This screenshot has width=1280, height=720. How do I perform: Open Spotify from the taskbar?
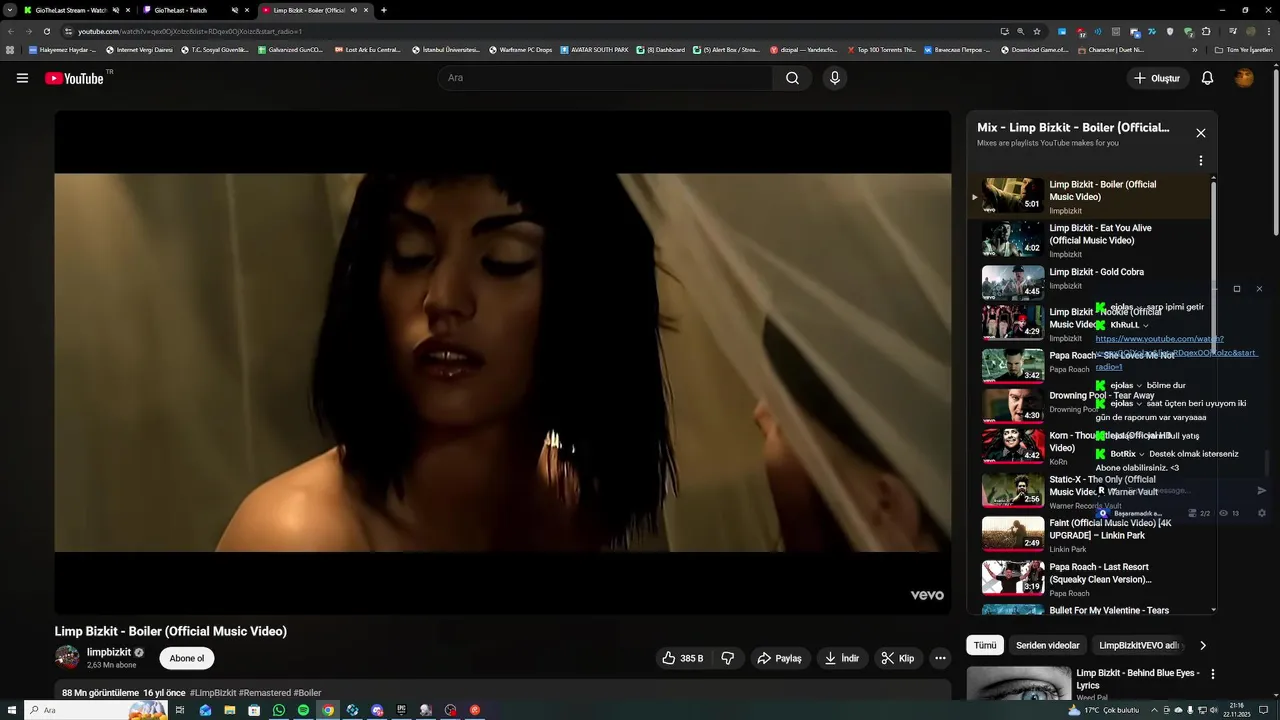point(303,710)
